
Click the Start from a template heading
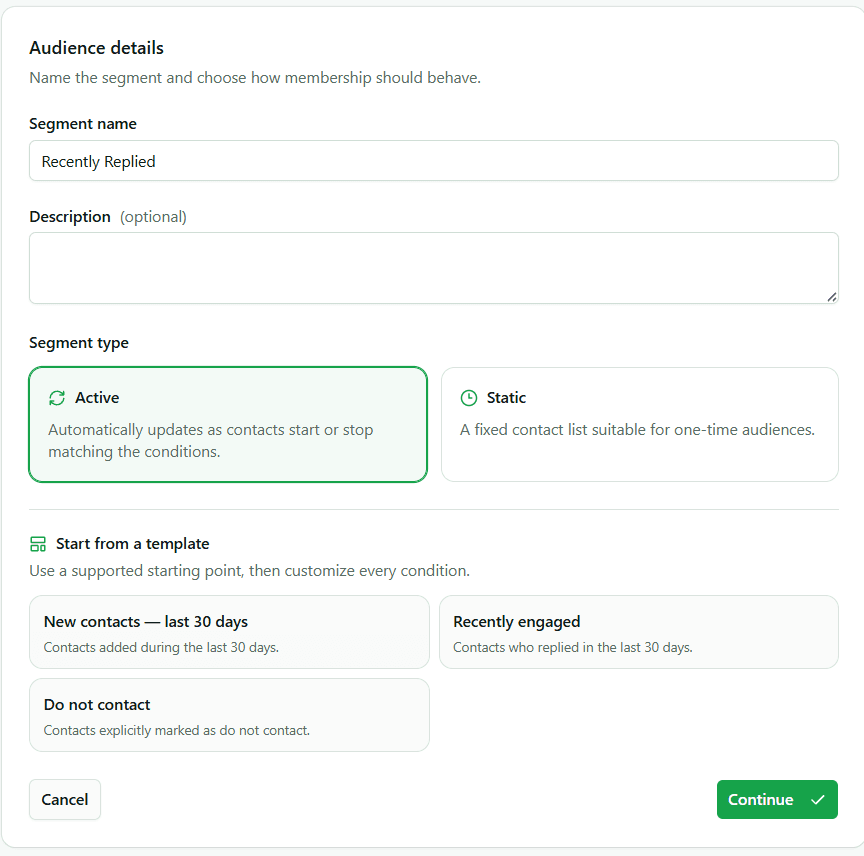pyautogui.click(x=133, y=544)
